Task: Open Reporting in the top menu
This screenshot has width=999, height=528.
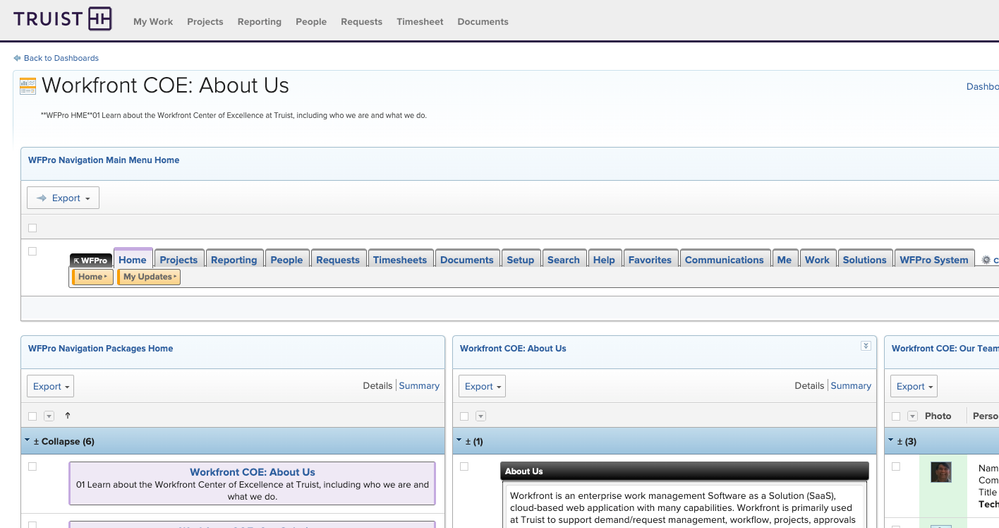Action: (259, 21)
